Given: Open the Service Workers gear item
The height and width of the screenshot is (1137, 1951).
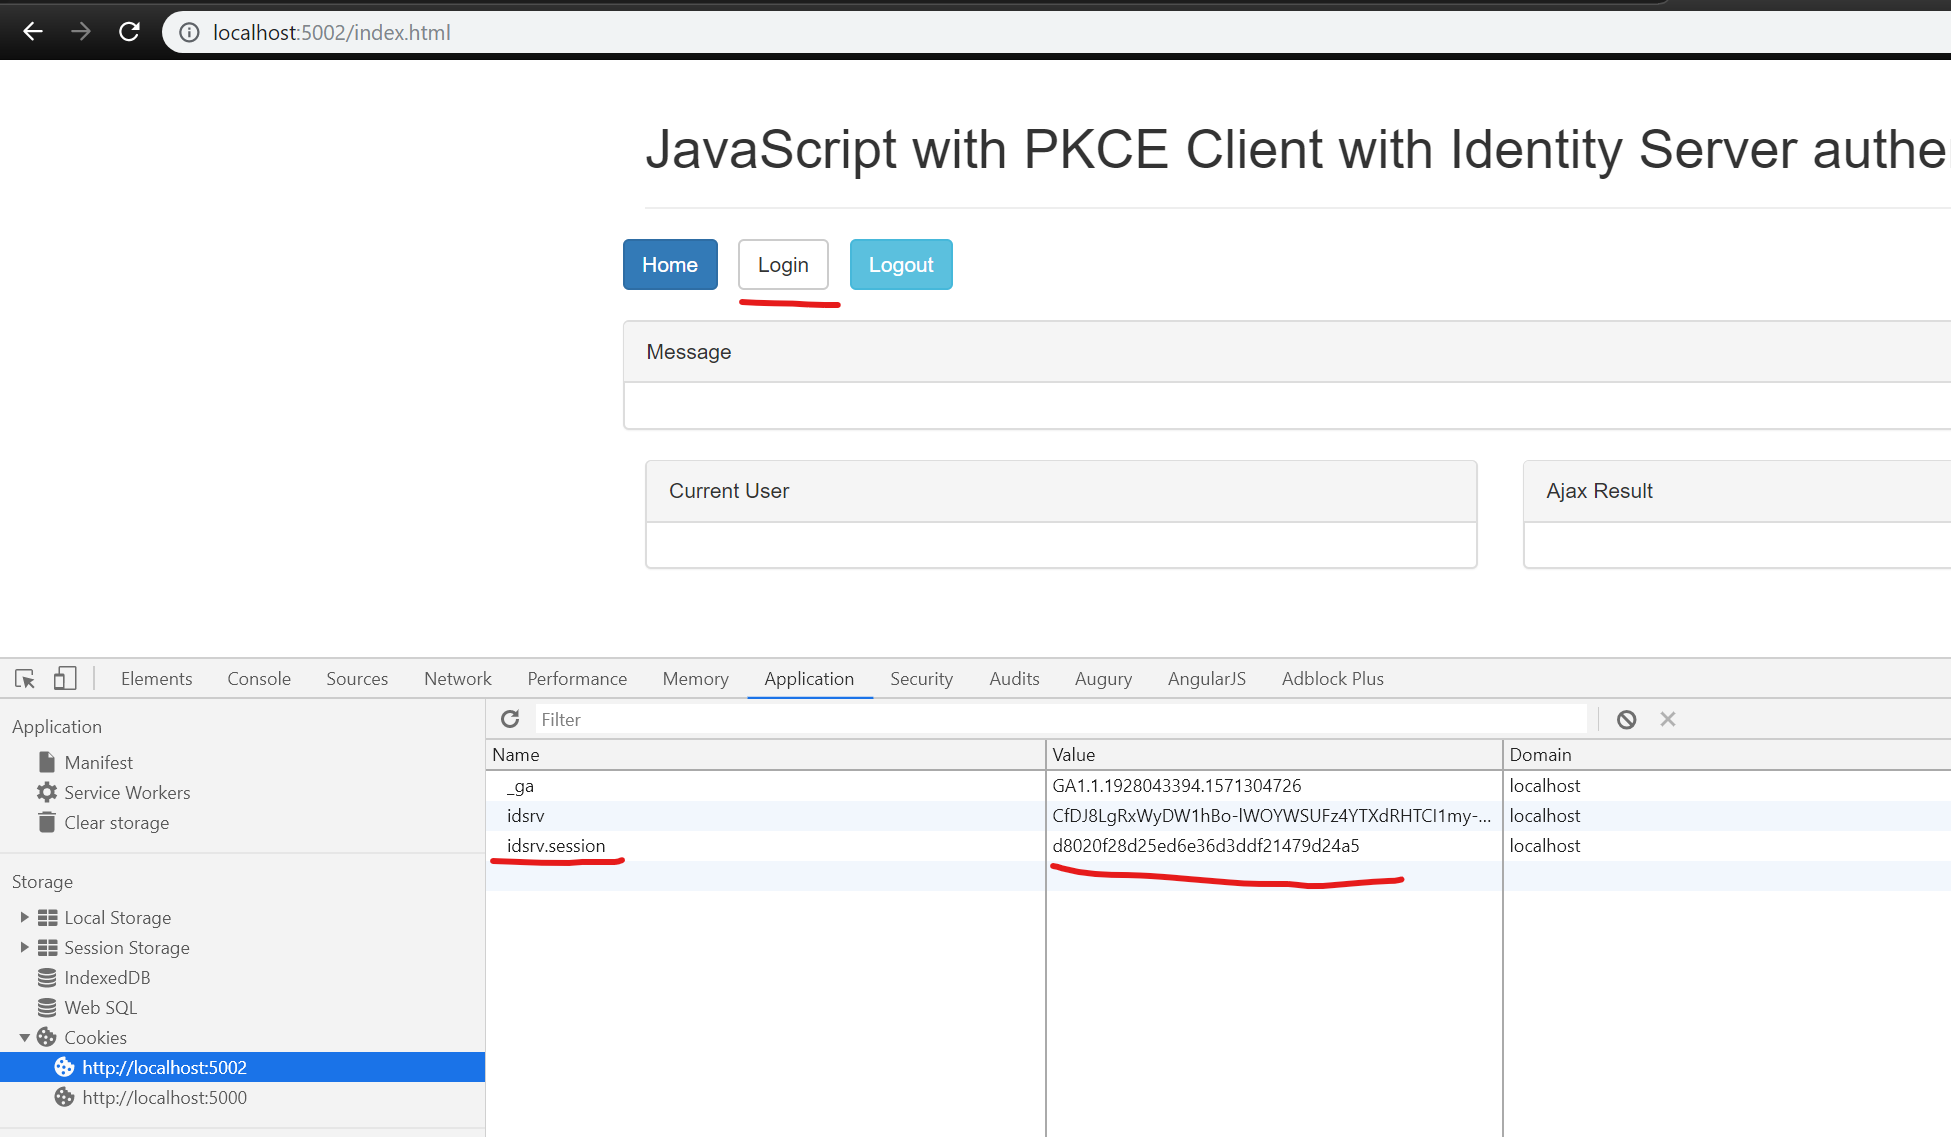Looking at the screenshot, I should [x=126, y=793].
